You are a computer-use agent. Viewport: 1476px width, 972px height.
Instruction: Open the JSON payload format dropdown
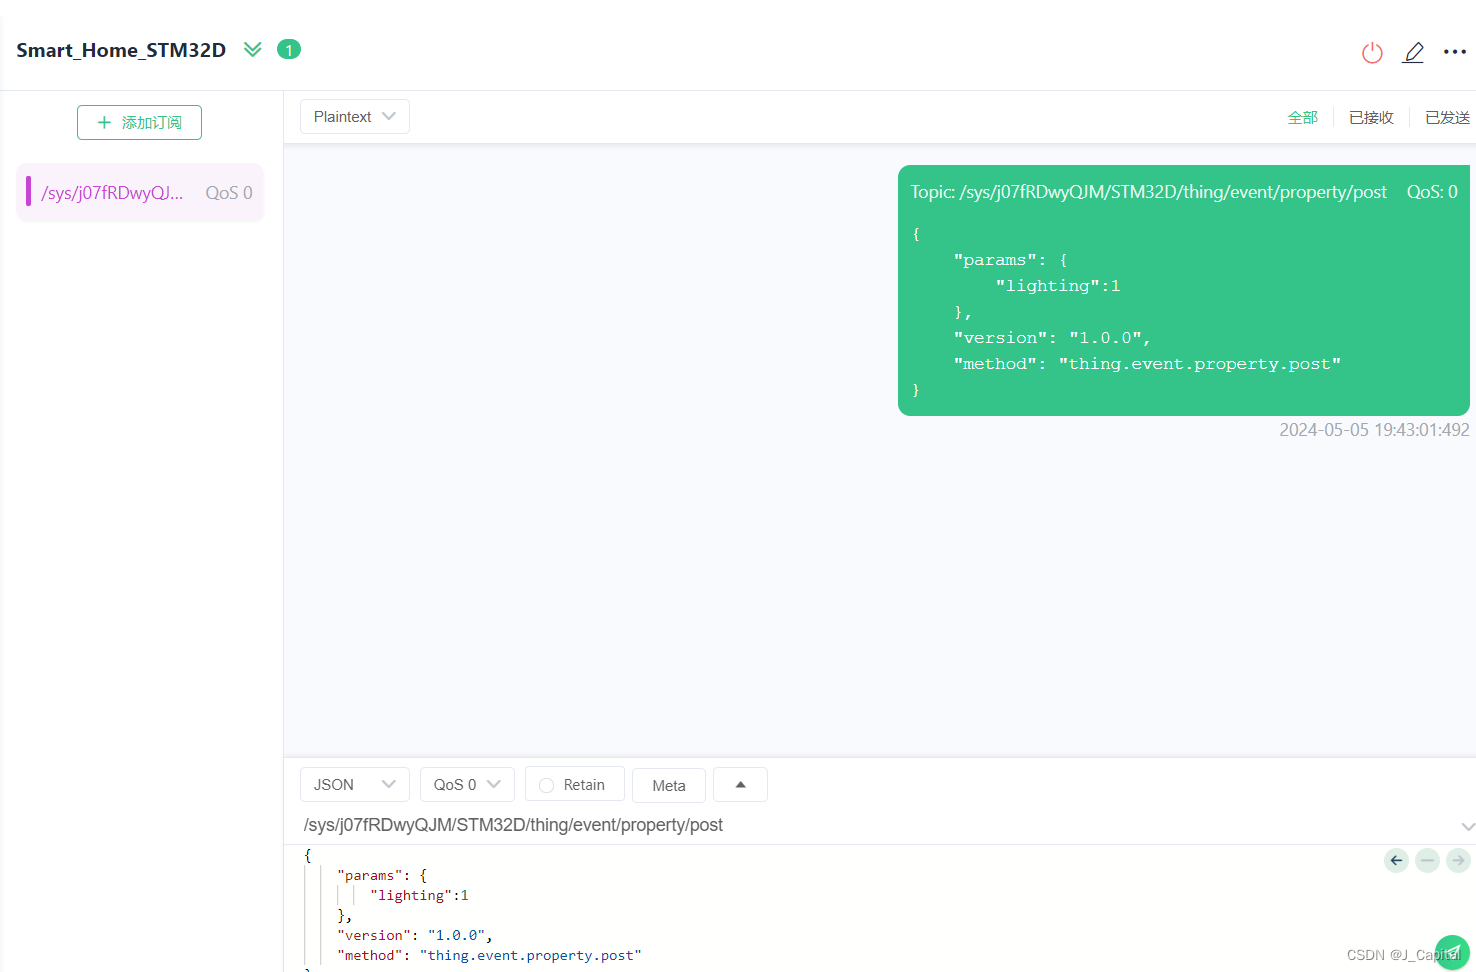coord(355,785)
